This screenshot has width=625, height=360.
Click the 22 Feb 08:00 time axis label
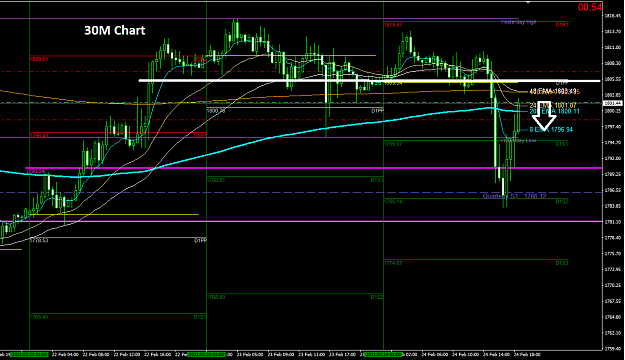coord(96,354)
